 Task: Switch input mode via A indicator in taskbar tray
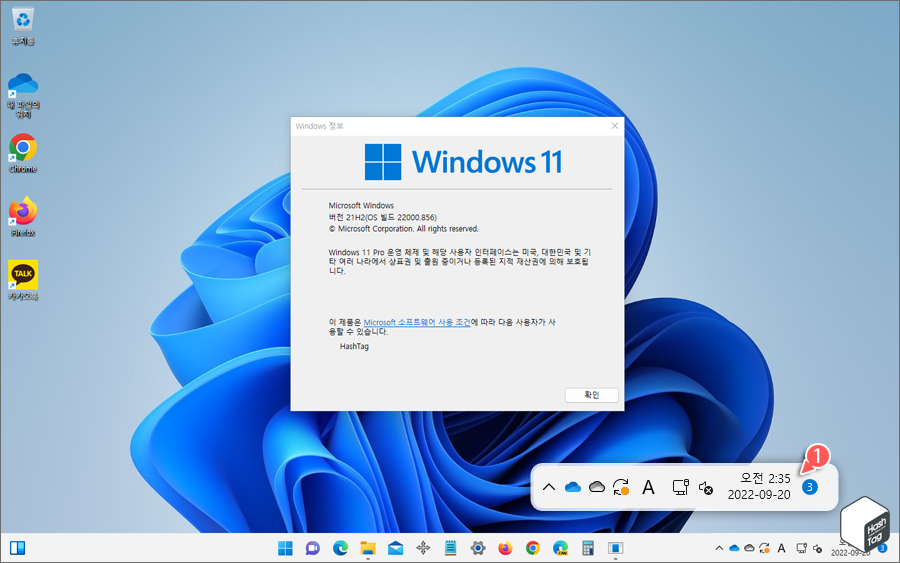(x=781, y=548)
